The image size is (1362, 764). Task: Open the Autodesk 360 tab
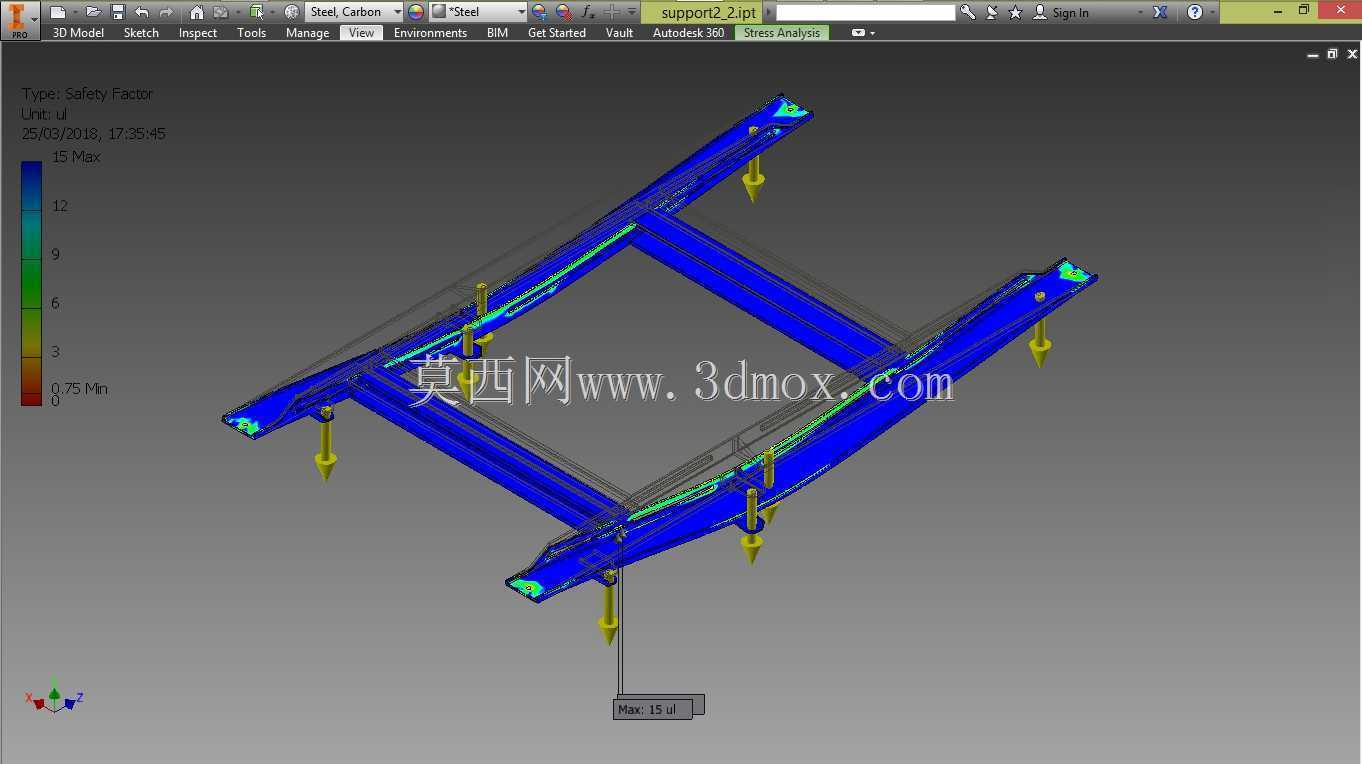pos(688,33)
